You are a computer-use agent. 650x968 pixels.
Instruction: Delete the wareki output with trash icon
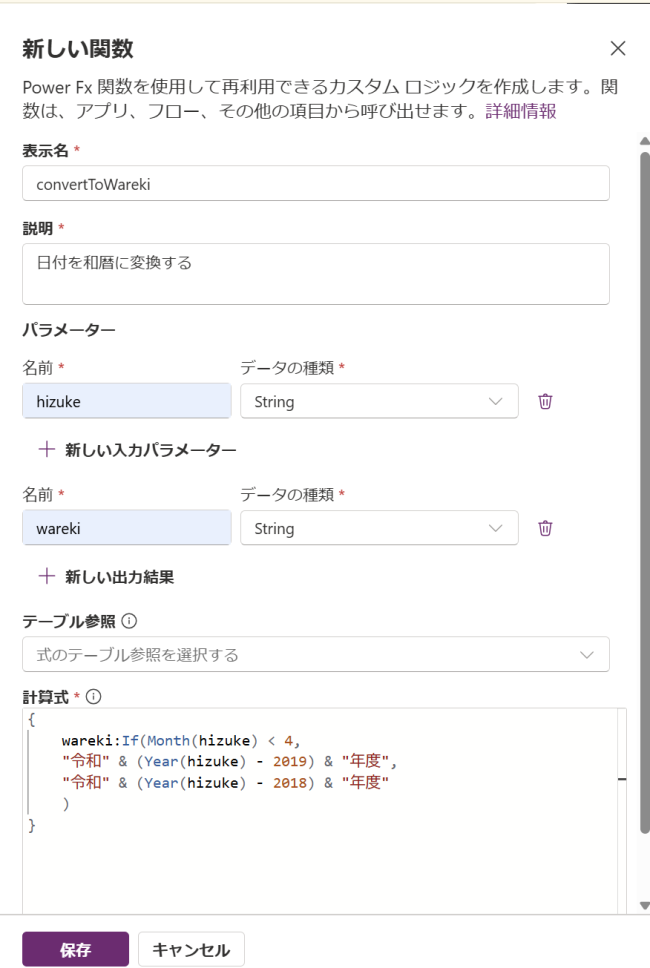[x=545, y=528]
